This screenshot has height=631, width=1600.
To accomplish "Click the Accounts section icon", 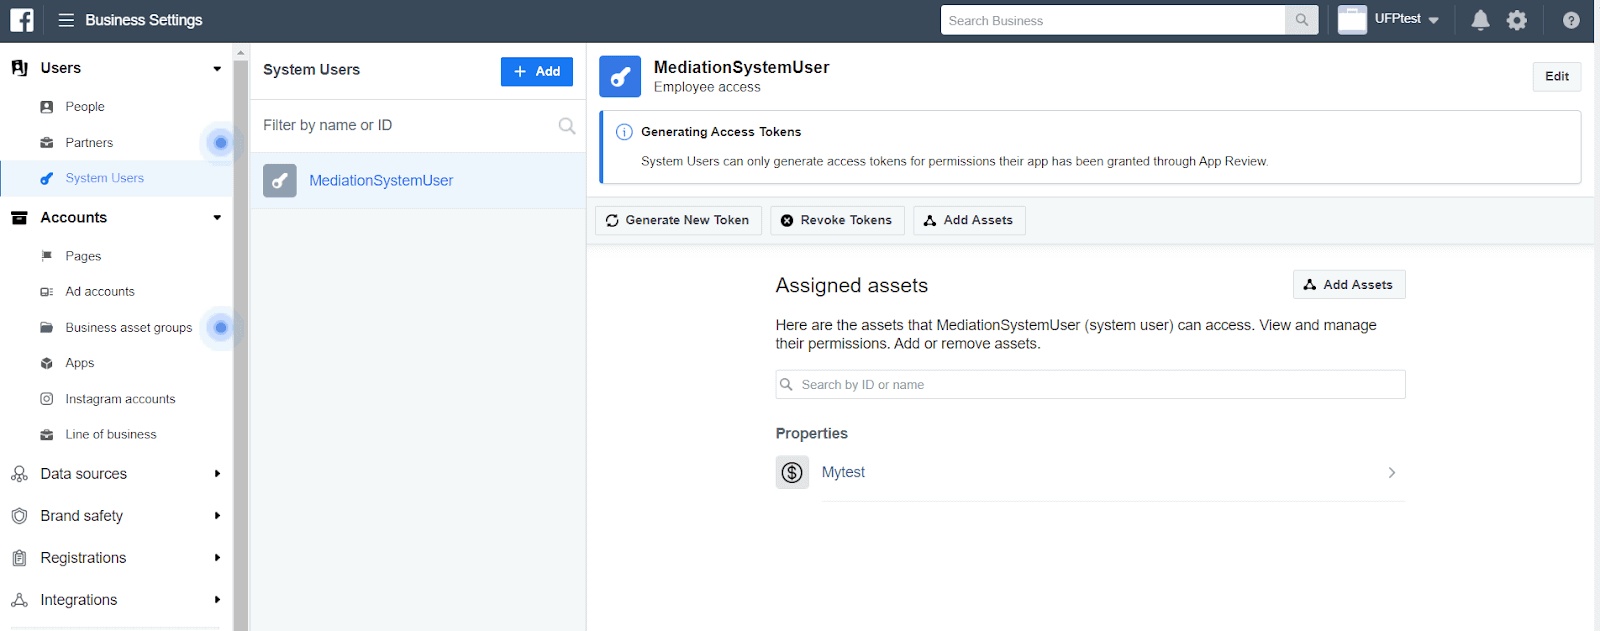I will pyautogui.click(x=19, y=218).
